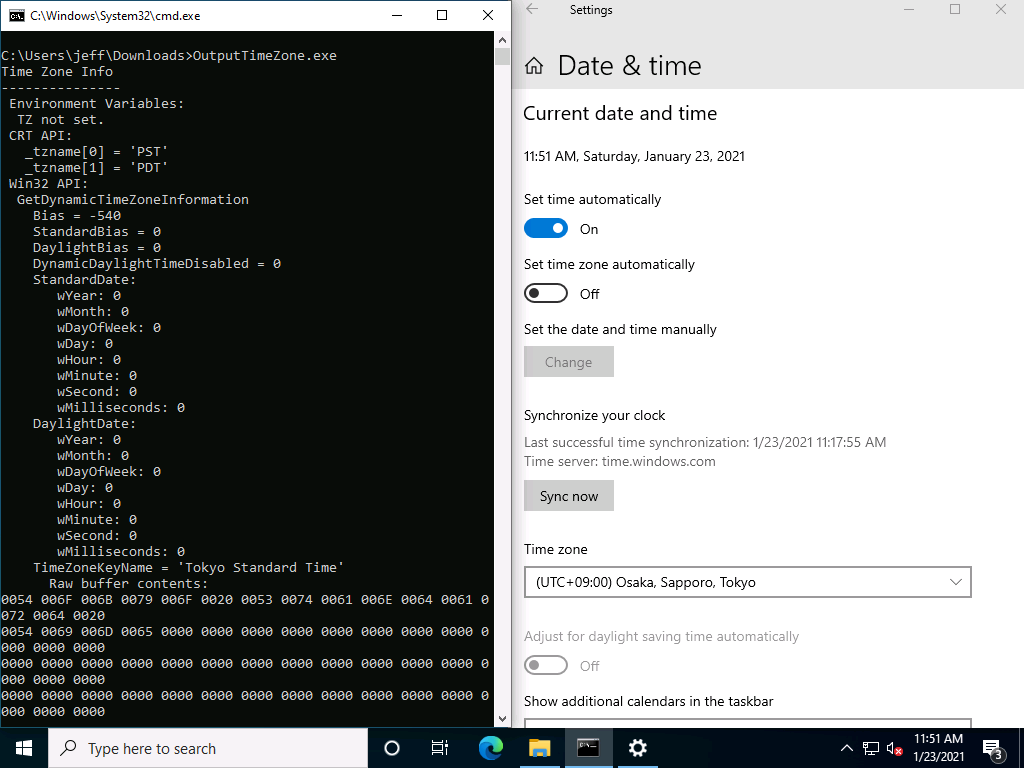Click the Settings gear taskbar icon
Screen dimensions: 1024x768
(x=637, y=748)
